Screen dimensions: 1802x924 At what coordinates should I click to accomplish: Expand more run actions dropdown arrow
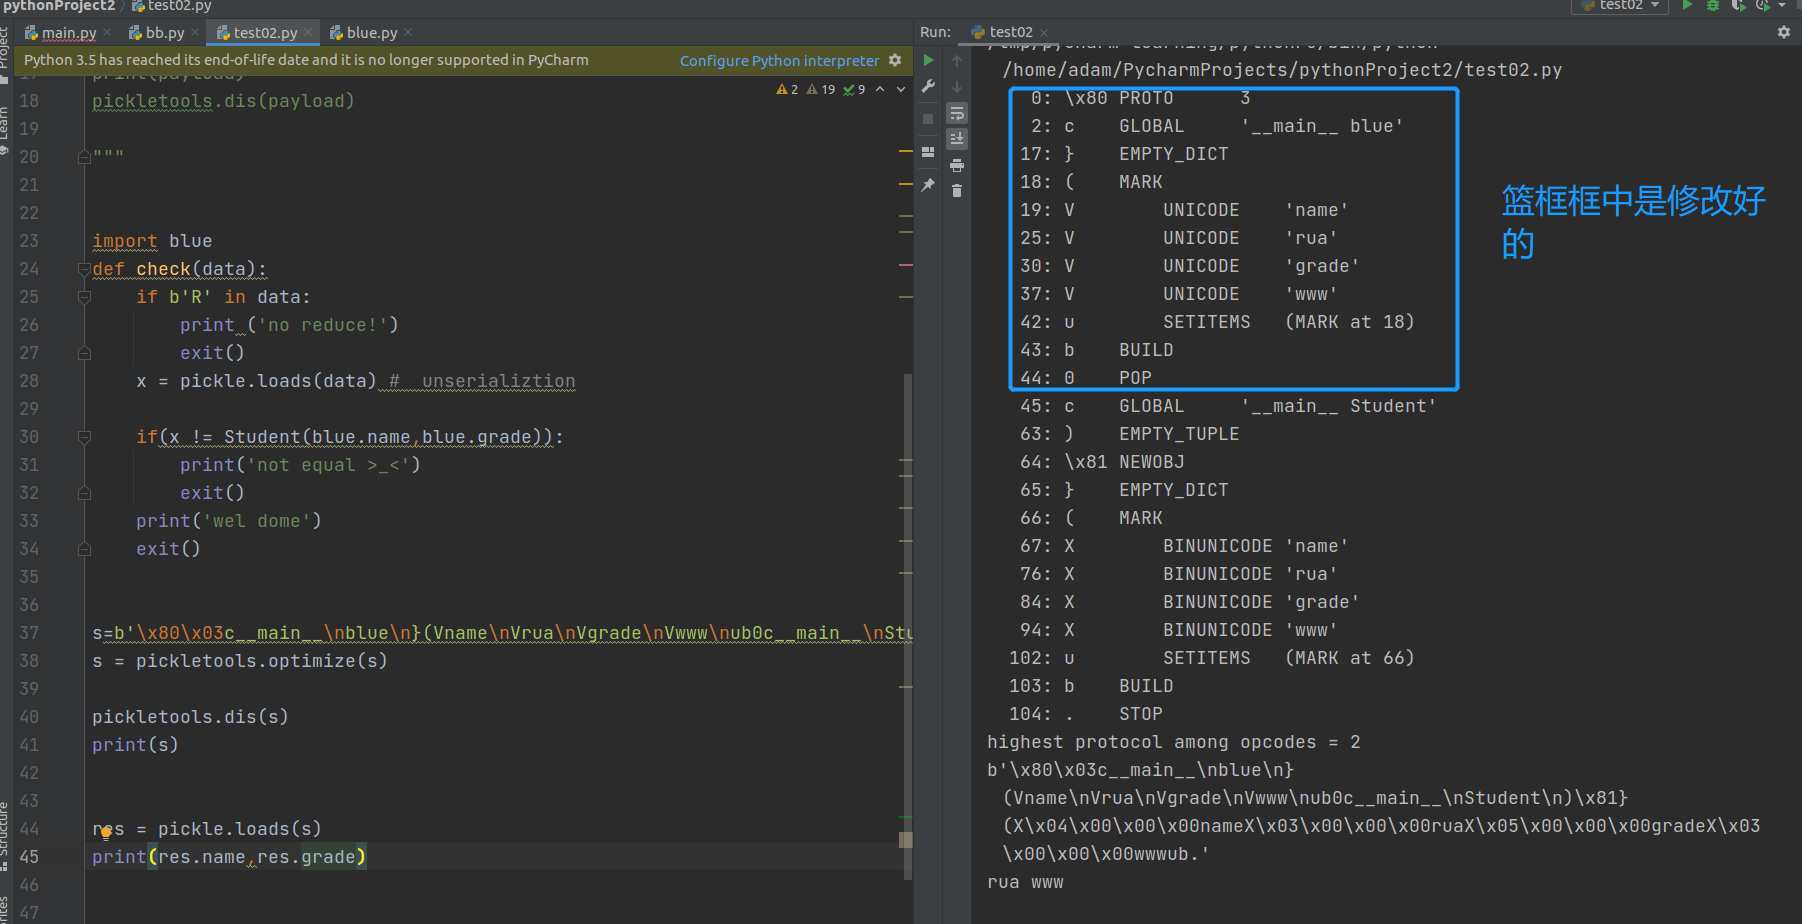[1782, 5]
